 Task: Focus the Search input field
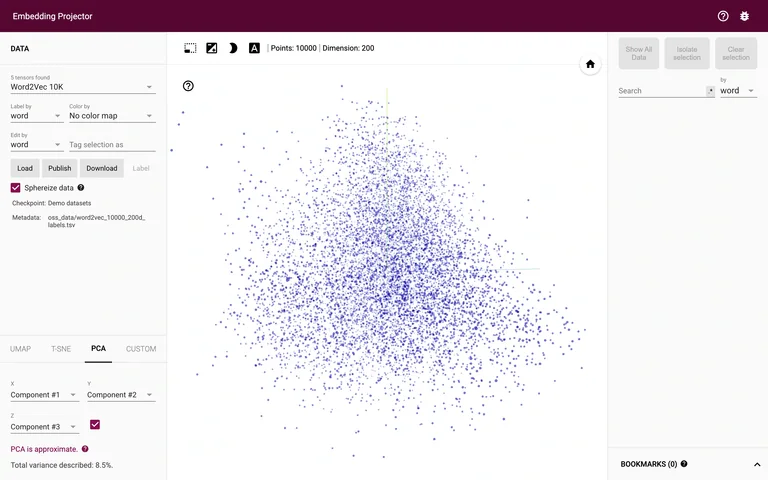pos(661,91)
